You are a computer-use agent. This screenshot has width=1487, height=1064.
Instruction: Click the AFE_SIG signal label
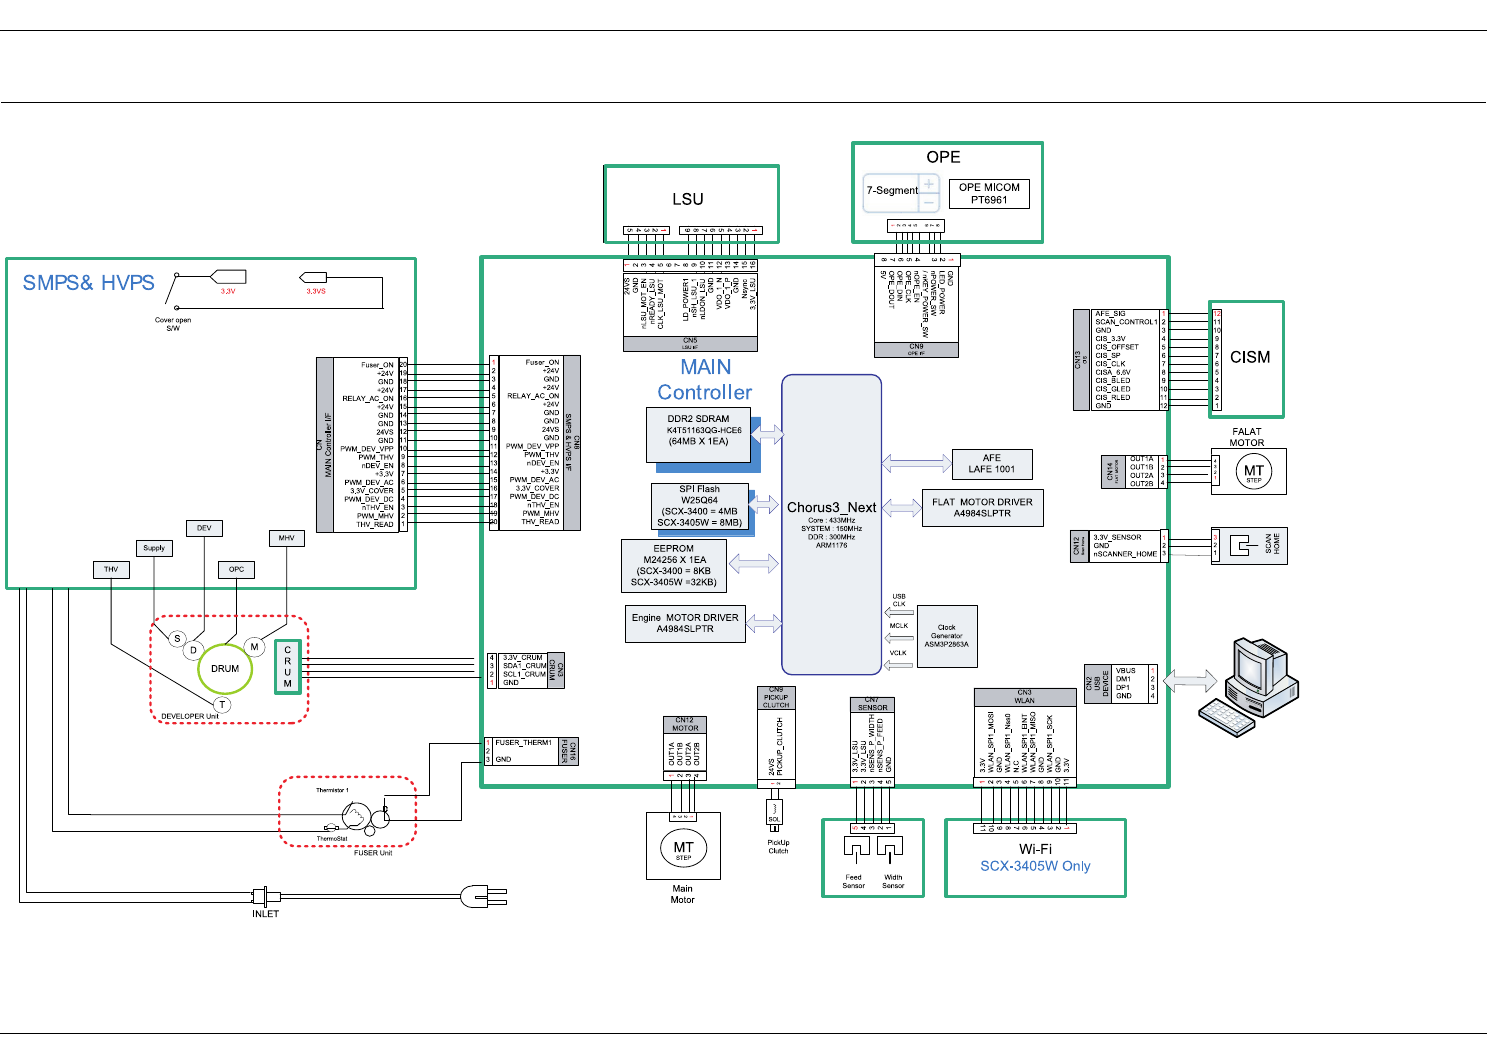point(1110,314)
